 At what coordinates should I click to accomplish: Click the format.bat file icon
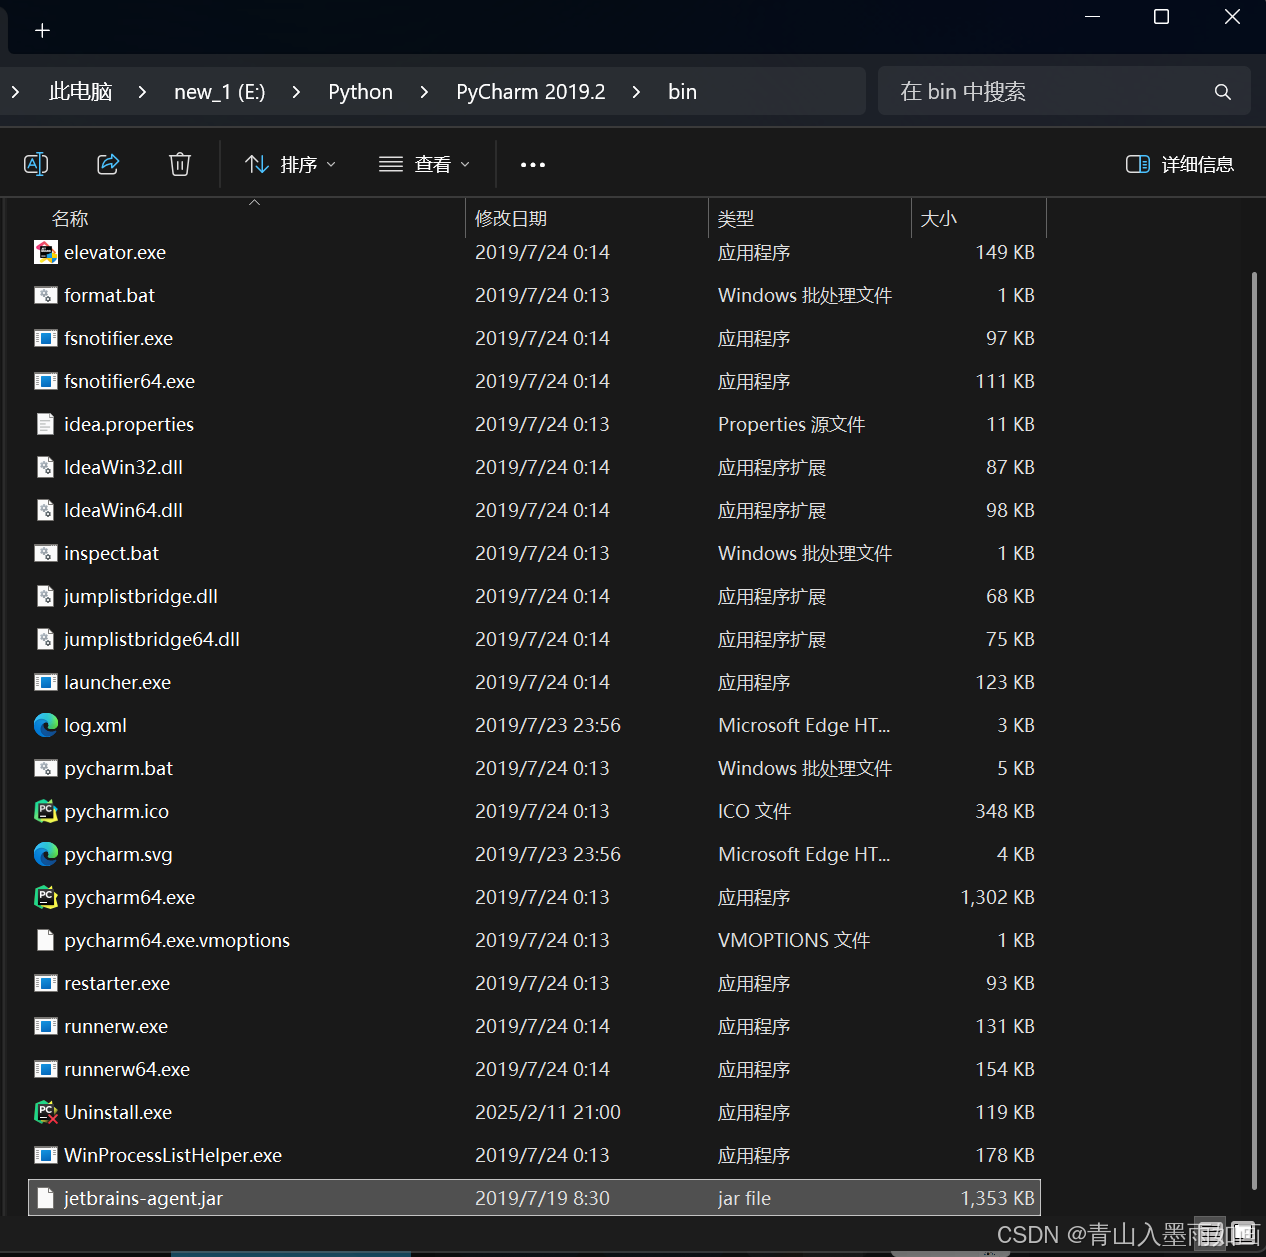(x=46, y=295)
